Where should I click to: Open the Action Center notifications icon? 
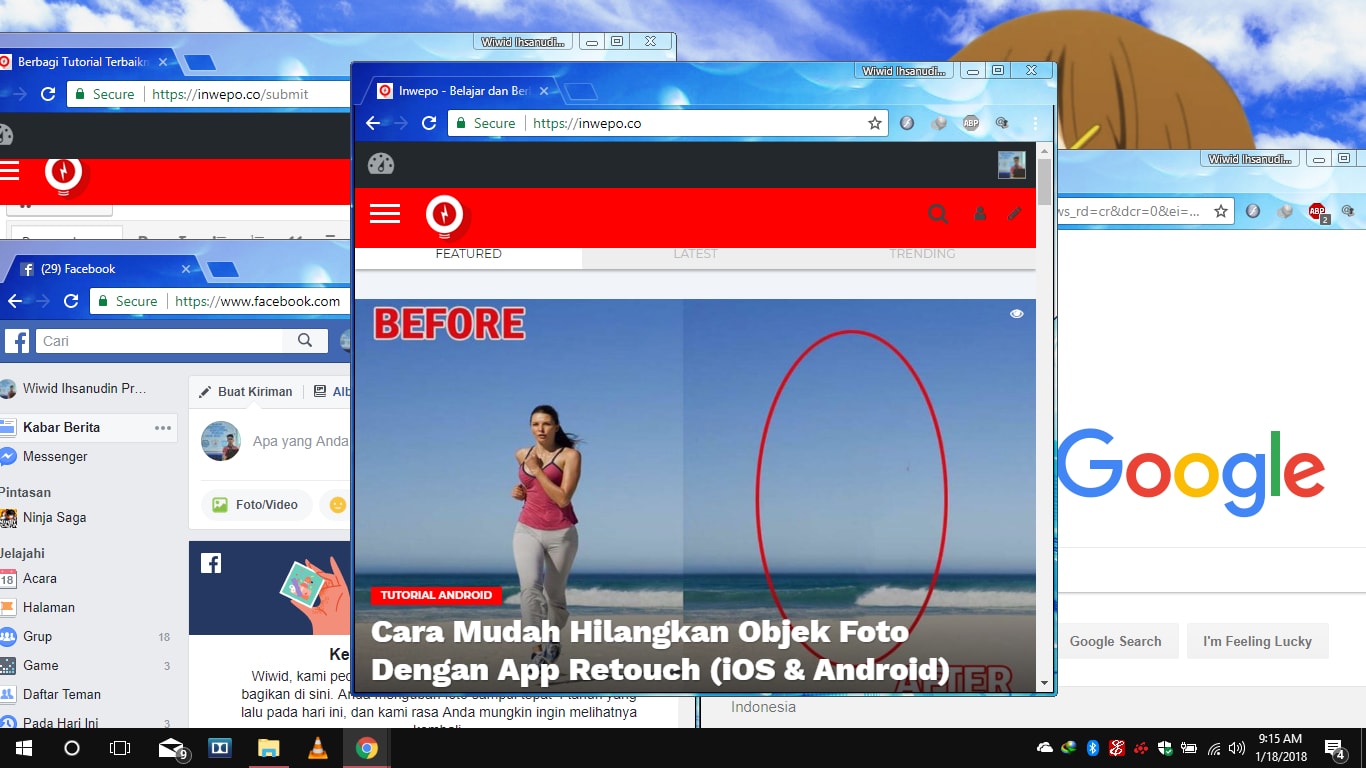point(1334,748)
